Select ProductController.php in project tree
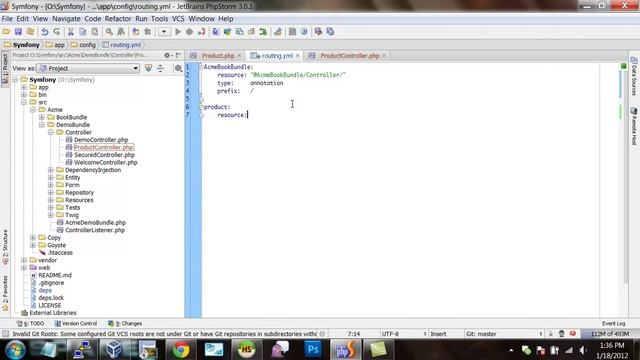 click(104, 147)
